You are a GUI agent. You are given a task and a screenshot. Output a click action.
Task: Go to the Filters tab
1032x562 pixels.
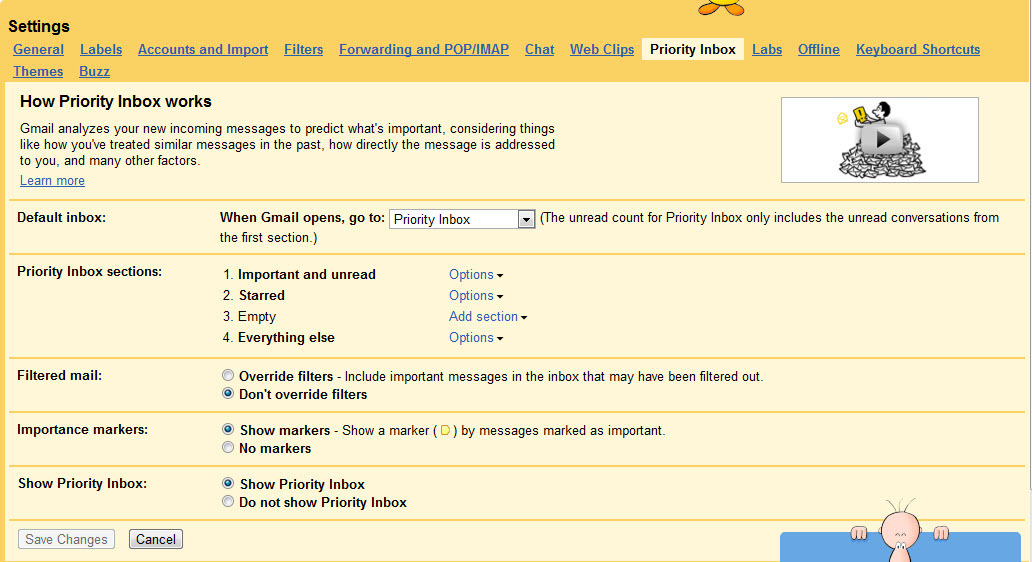coord(303,49)
